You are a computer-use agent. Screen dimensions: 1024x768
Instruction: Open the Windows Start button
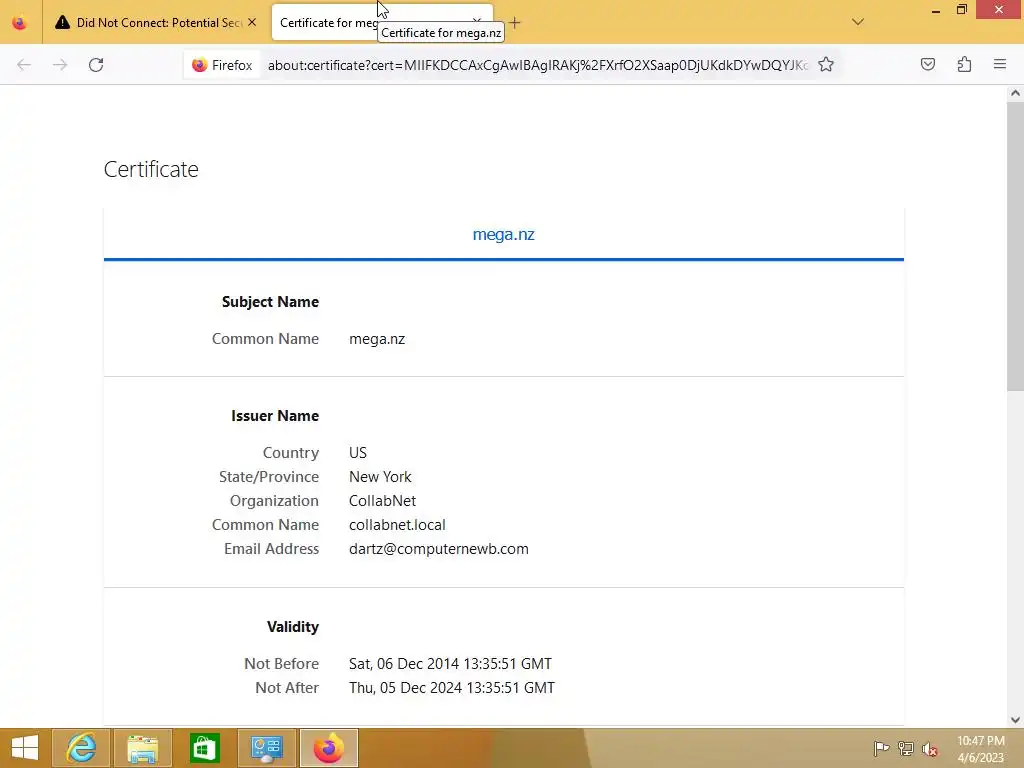(25, 748)
